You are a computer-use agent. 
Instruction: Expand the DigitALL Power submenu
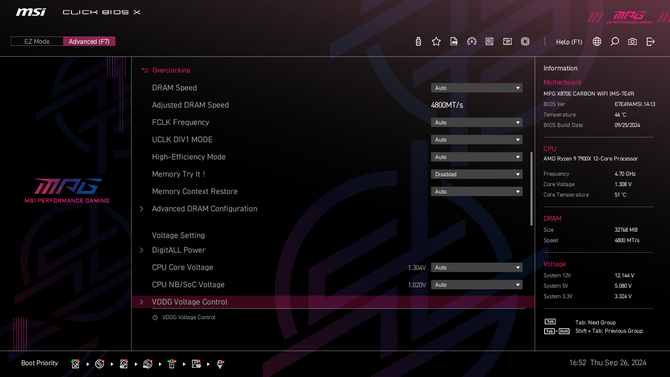pyautogui.click(x=179, y=250)
